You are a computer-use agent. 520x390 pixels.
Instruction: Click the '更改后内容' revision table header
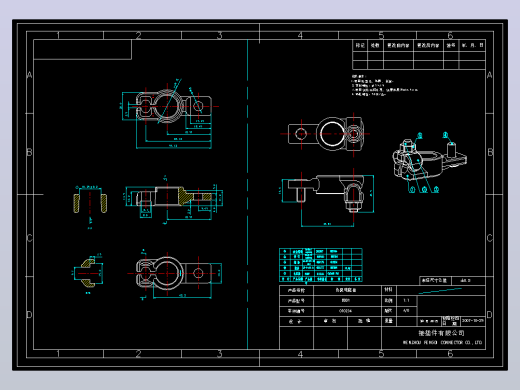click(428, 45)
